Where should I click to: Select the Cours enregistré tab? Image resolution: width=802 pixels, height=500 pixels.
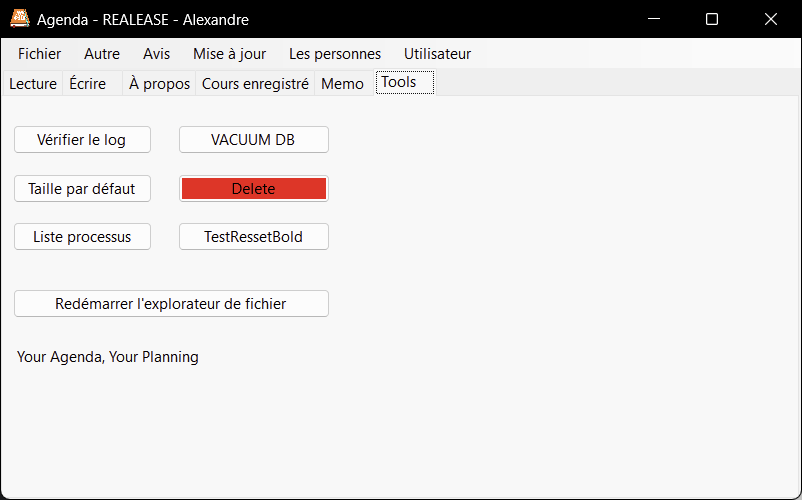click(x=255, y=84)
